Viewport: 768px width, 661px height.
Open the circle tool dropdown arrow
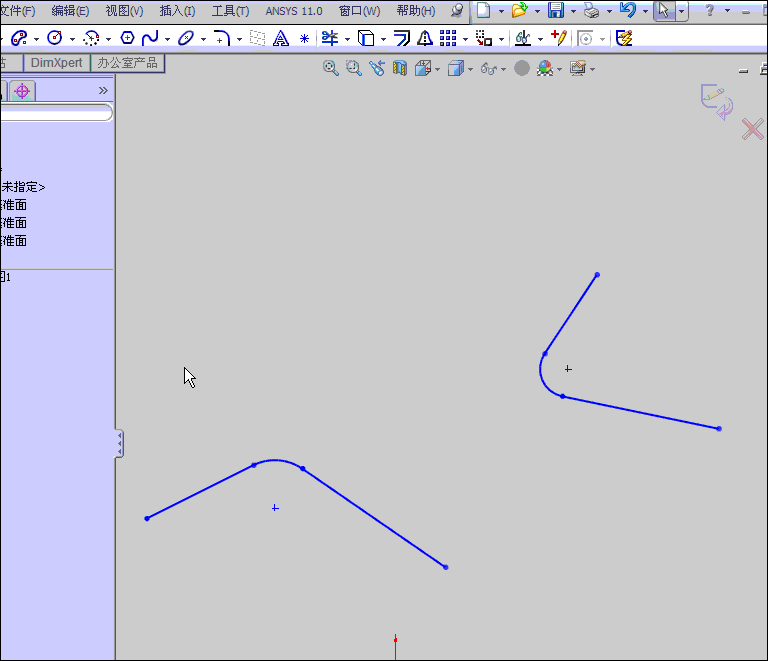pos(72,39)
